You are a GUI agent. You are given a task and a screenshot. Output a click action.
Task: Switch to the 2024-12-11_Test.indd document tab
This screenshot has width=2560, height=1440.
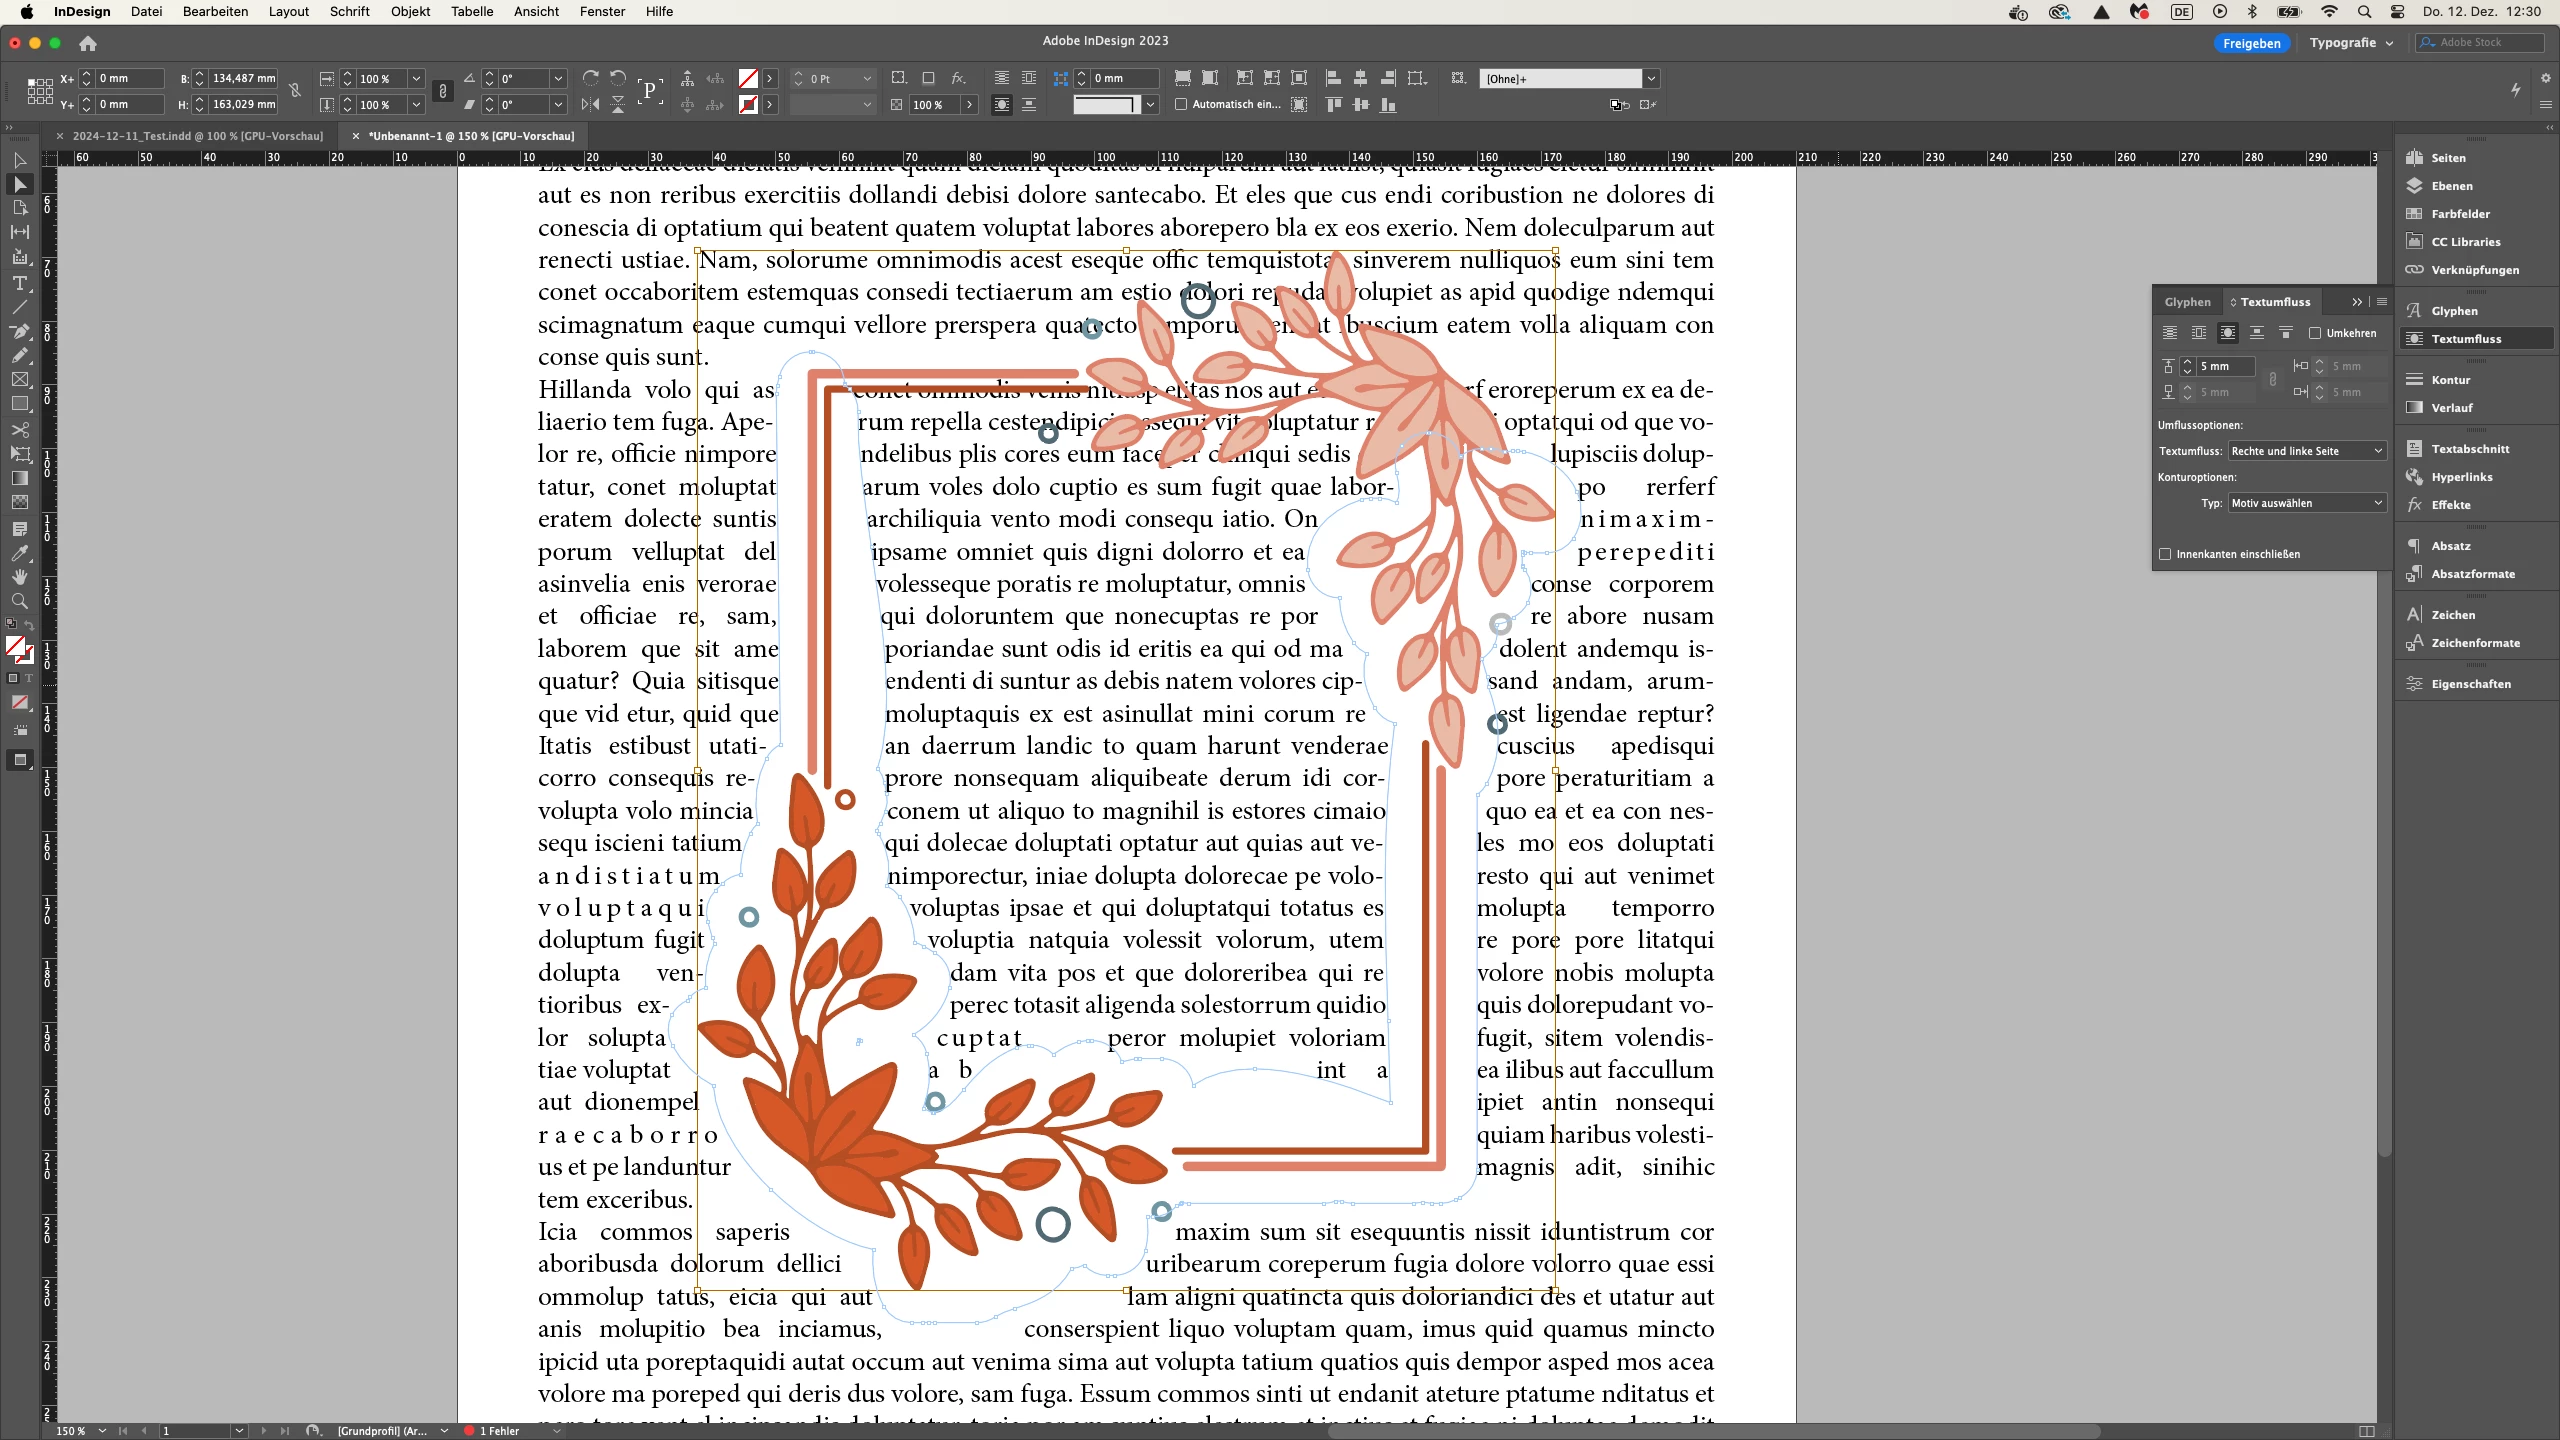tap(197, 136)
